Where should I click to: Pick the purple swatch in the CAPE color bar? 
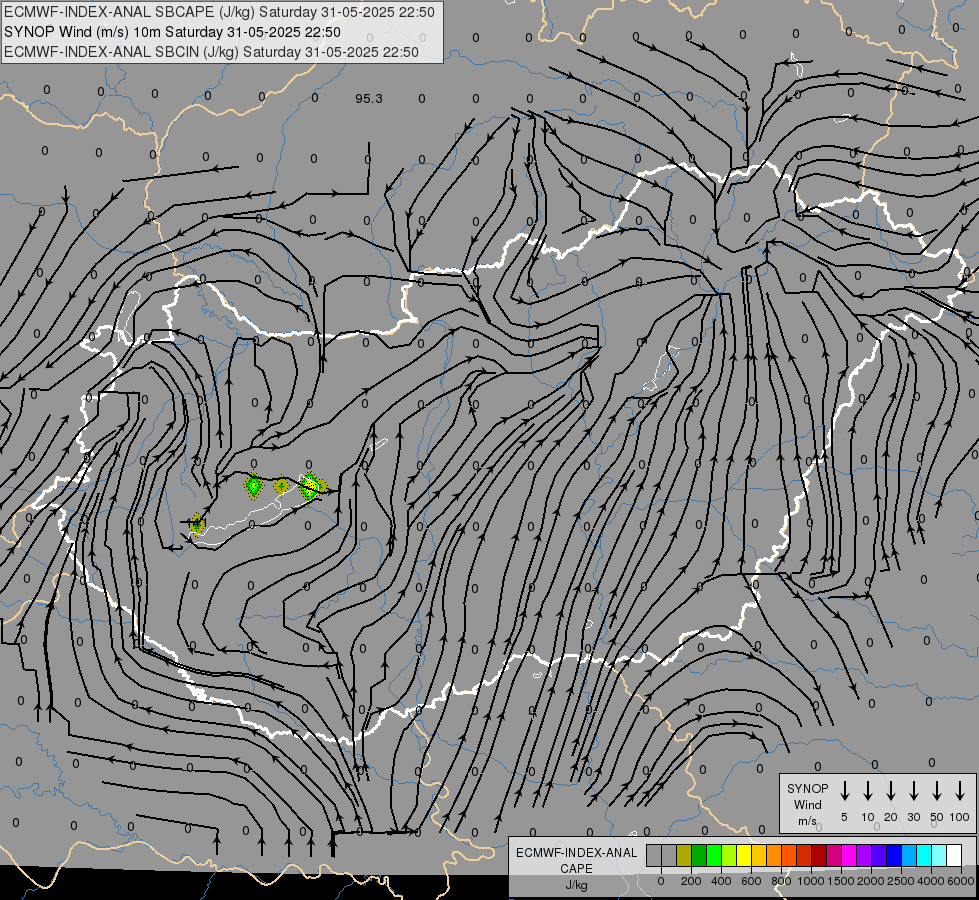click(865, 855)
